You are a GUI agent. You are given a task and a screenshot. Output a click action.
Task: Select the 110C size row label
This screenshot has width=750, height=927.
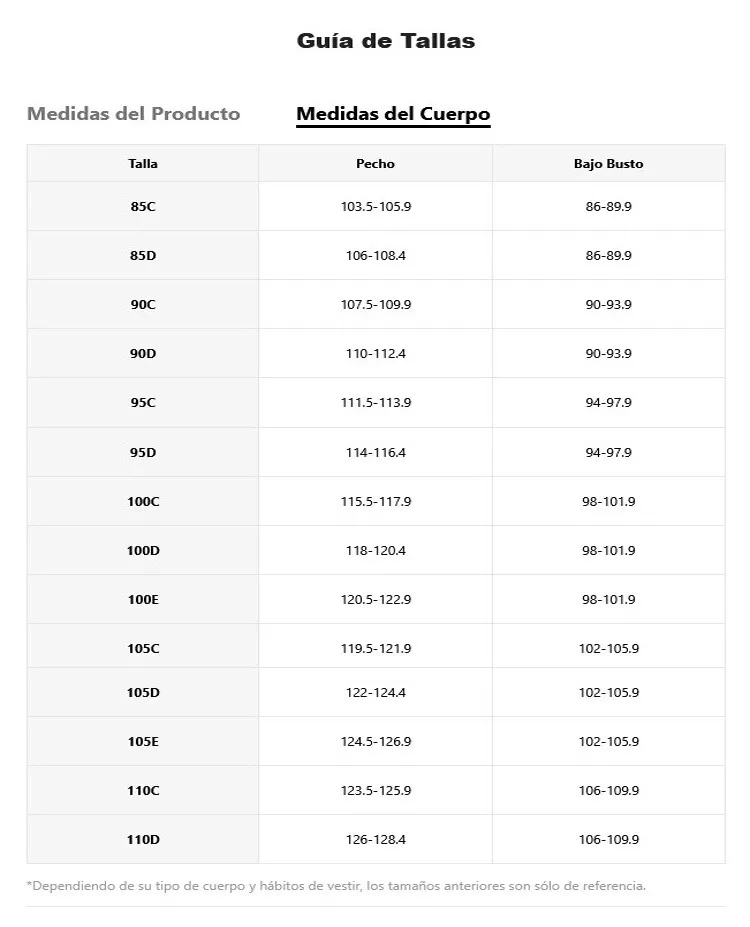coord(143,790)
